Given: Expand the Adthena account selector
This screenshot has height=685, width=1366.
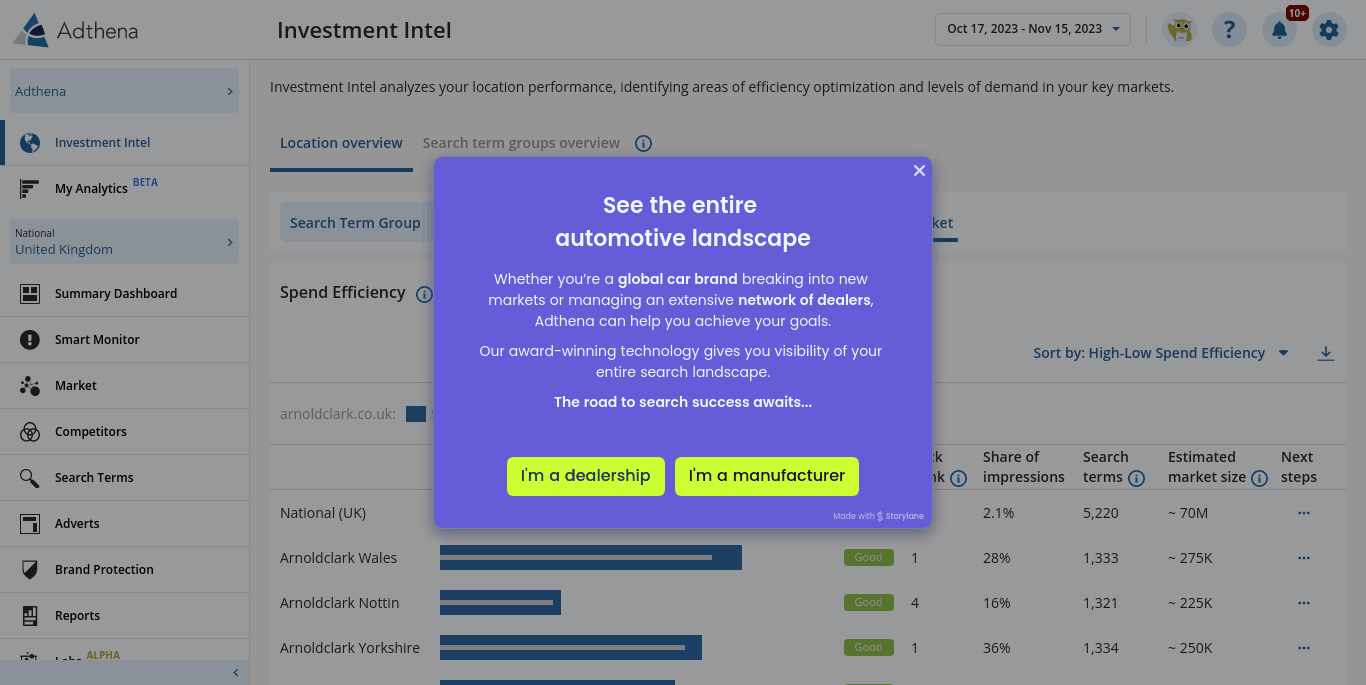Looking at the screenshot, I should [124, 91].
